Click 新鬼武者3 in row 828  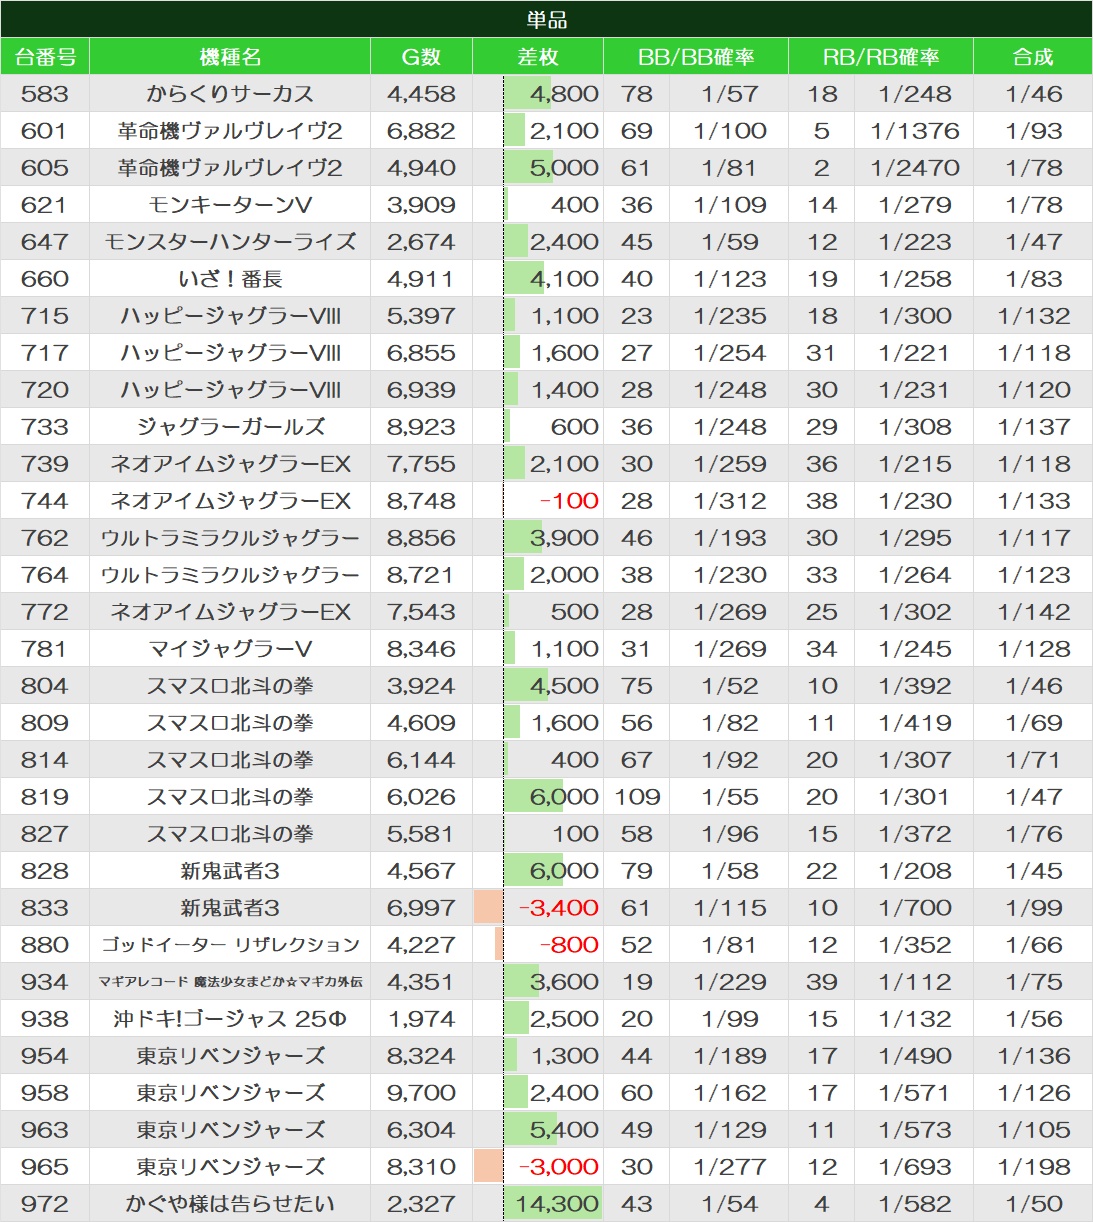[230, 871]
